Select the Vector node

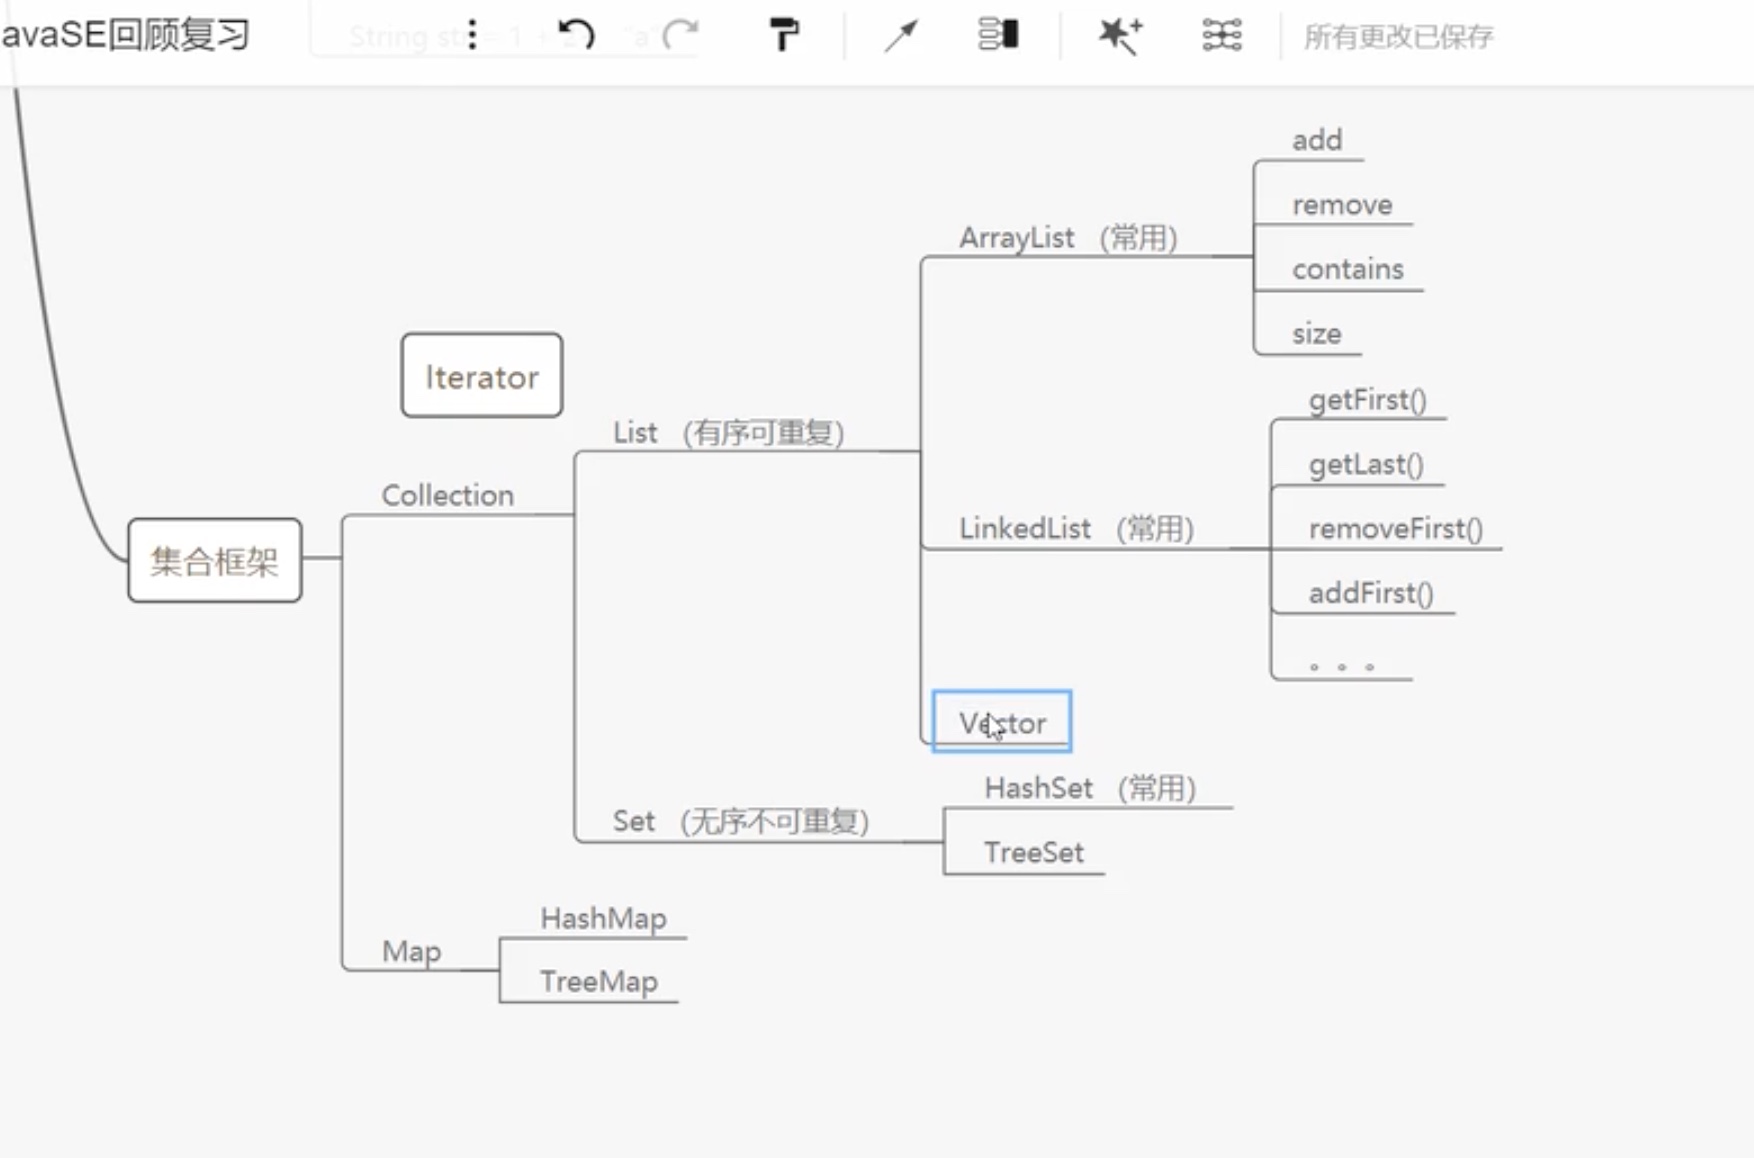click(1002, 722)
